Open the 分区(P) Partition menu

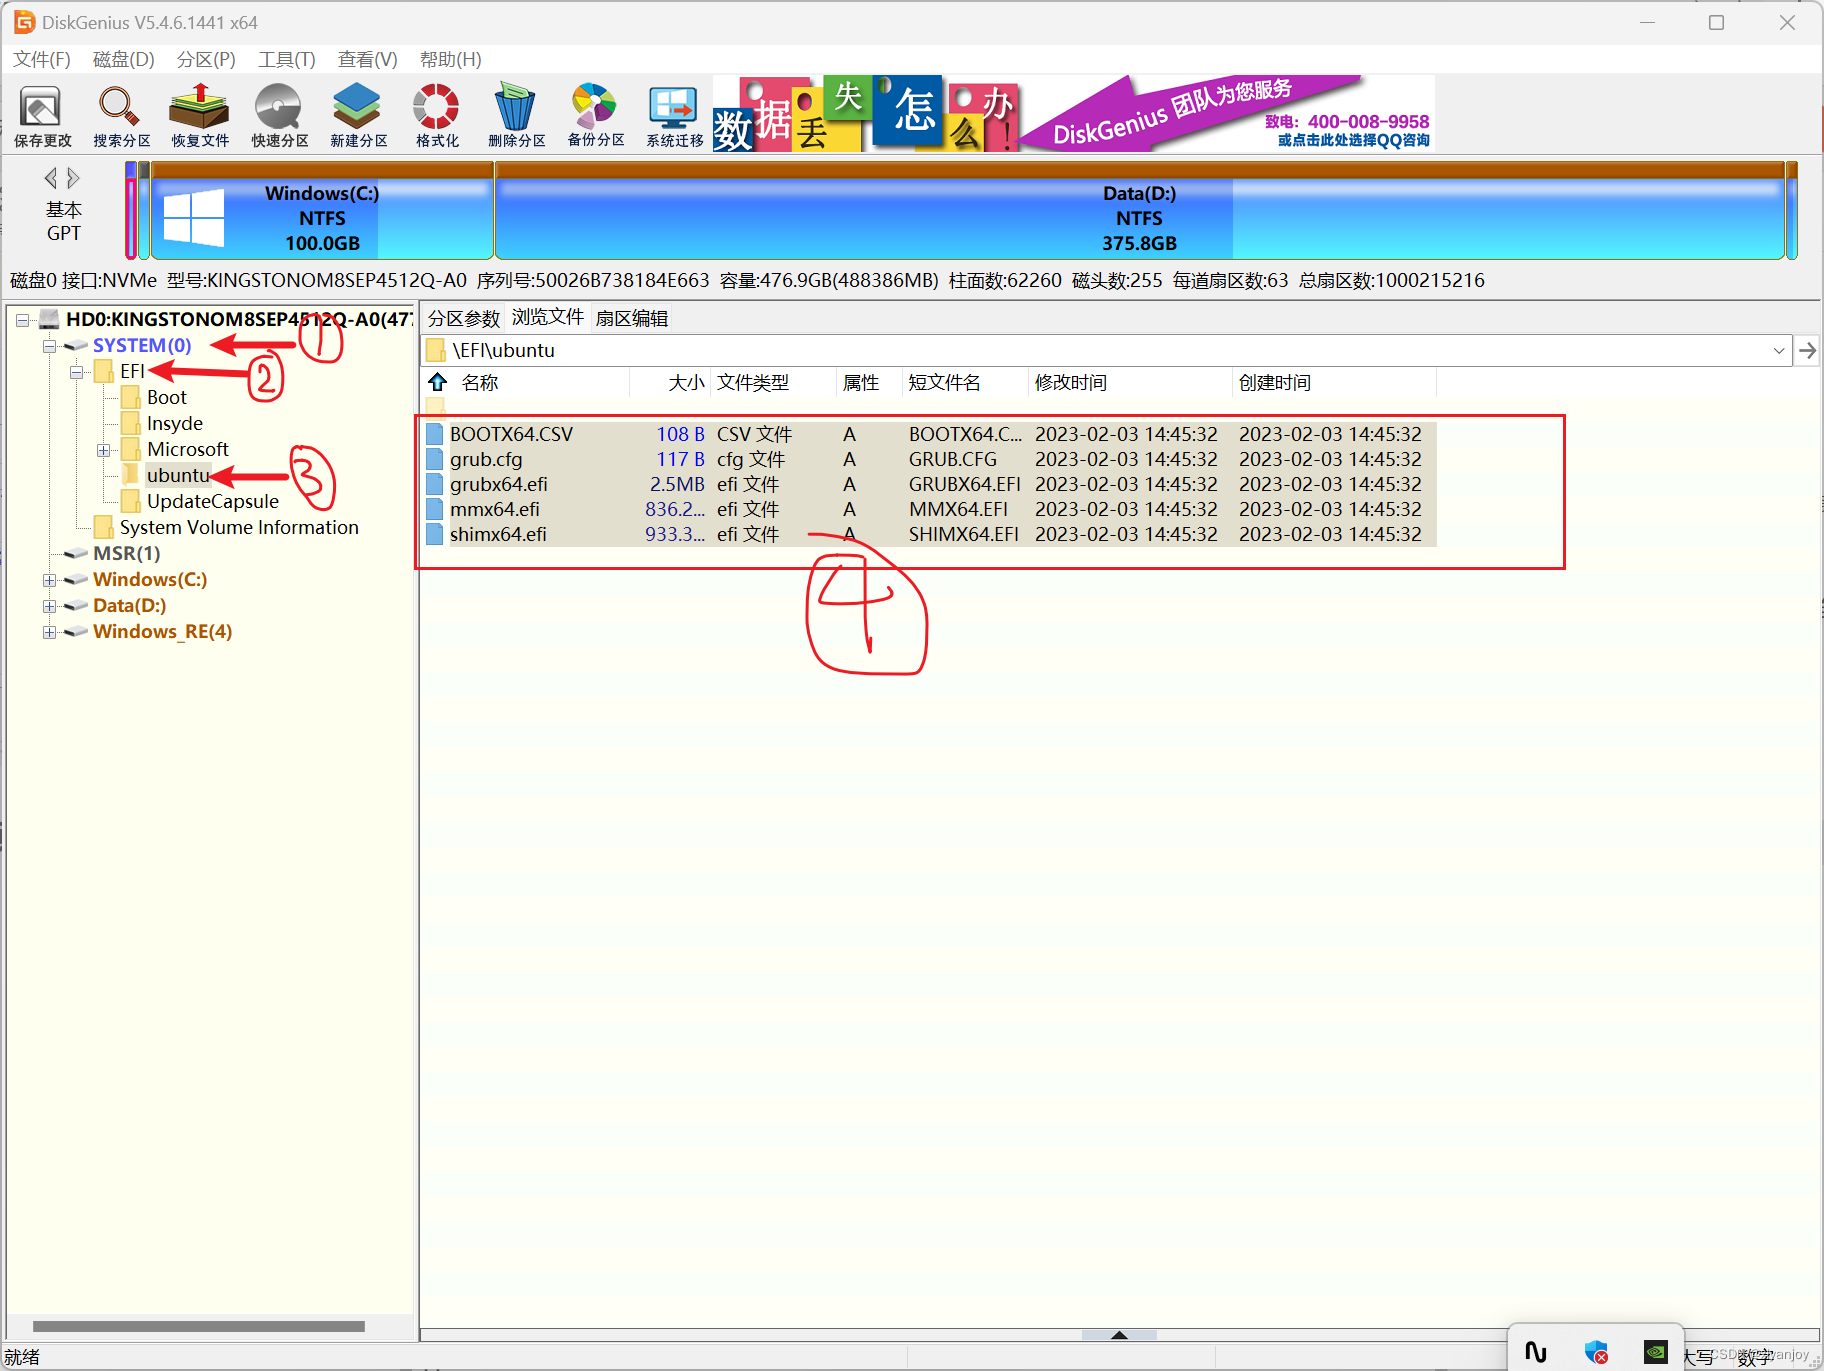click(206, 59)
